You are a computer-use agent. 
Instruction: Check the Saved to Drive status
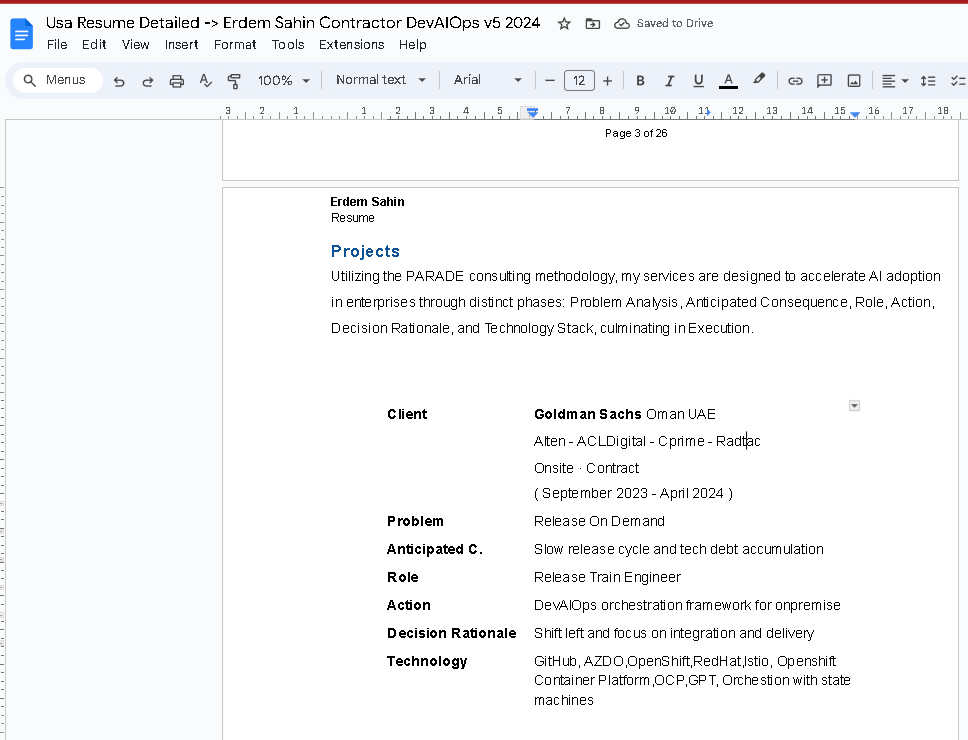664,23
